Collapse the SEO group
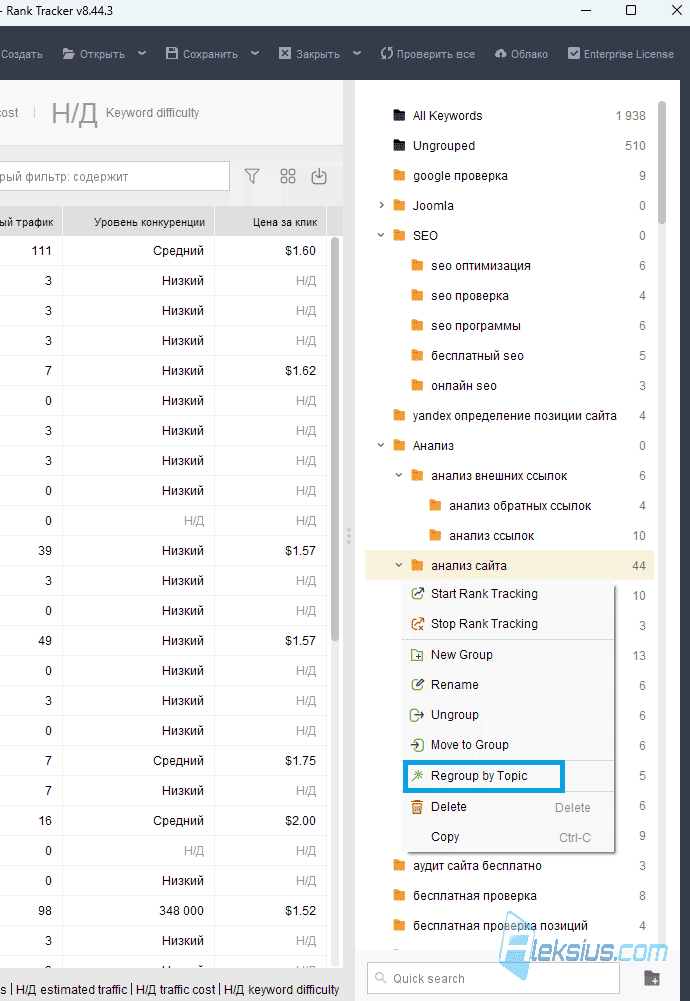 381,235
